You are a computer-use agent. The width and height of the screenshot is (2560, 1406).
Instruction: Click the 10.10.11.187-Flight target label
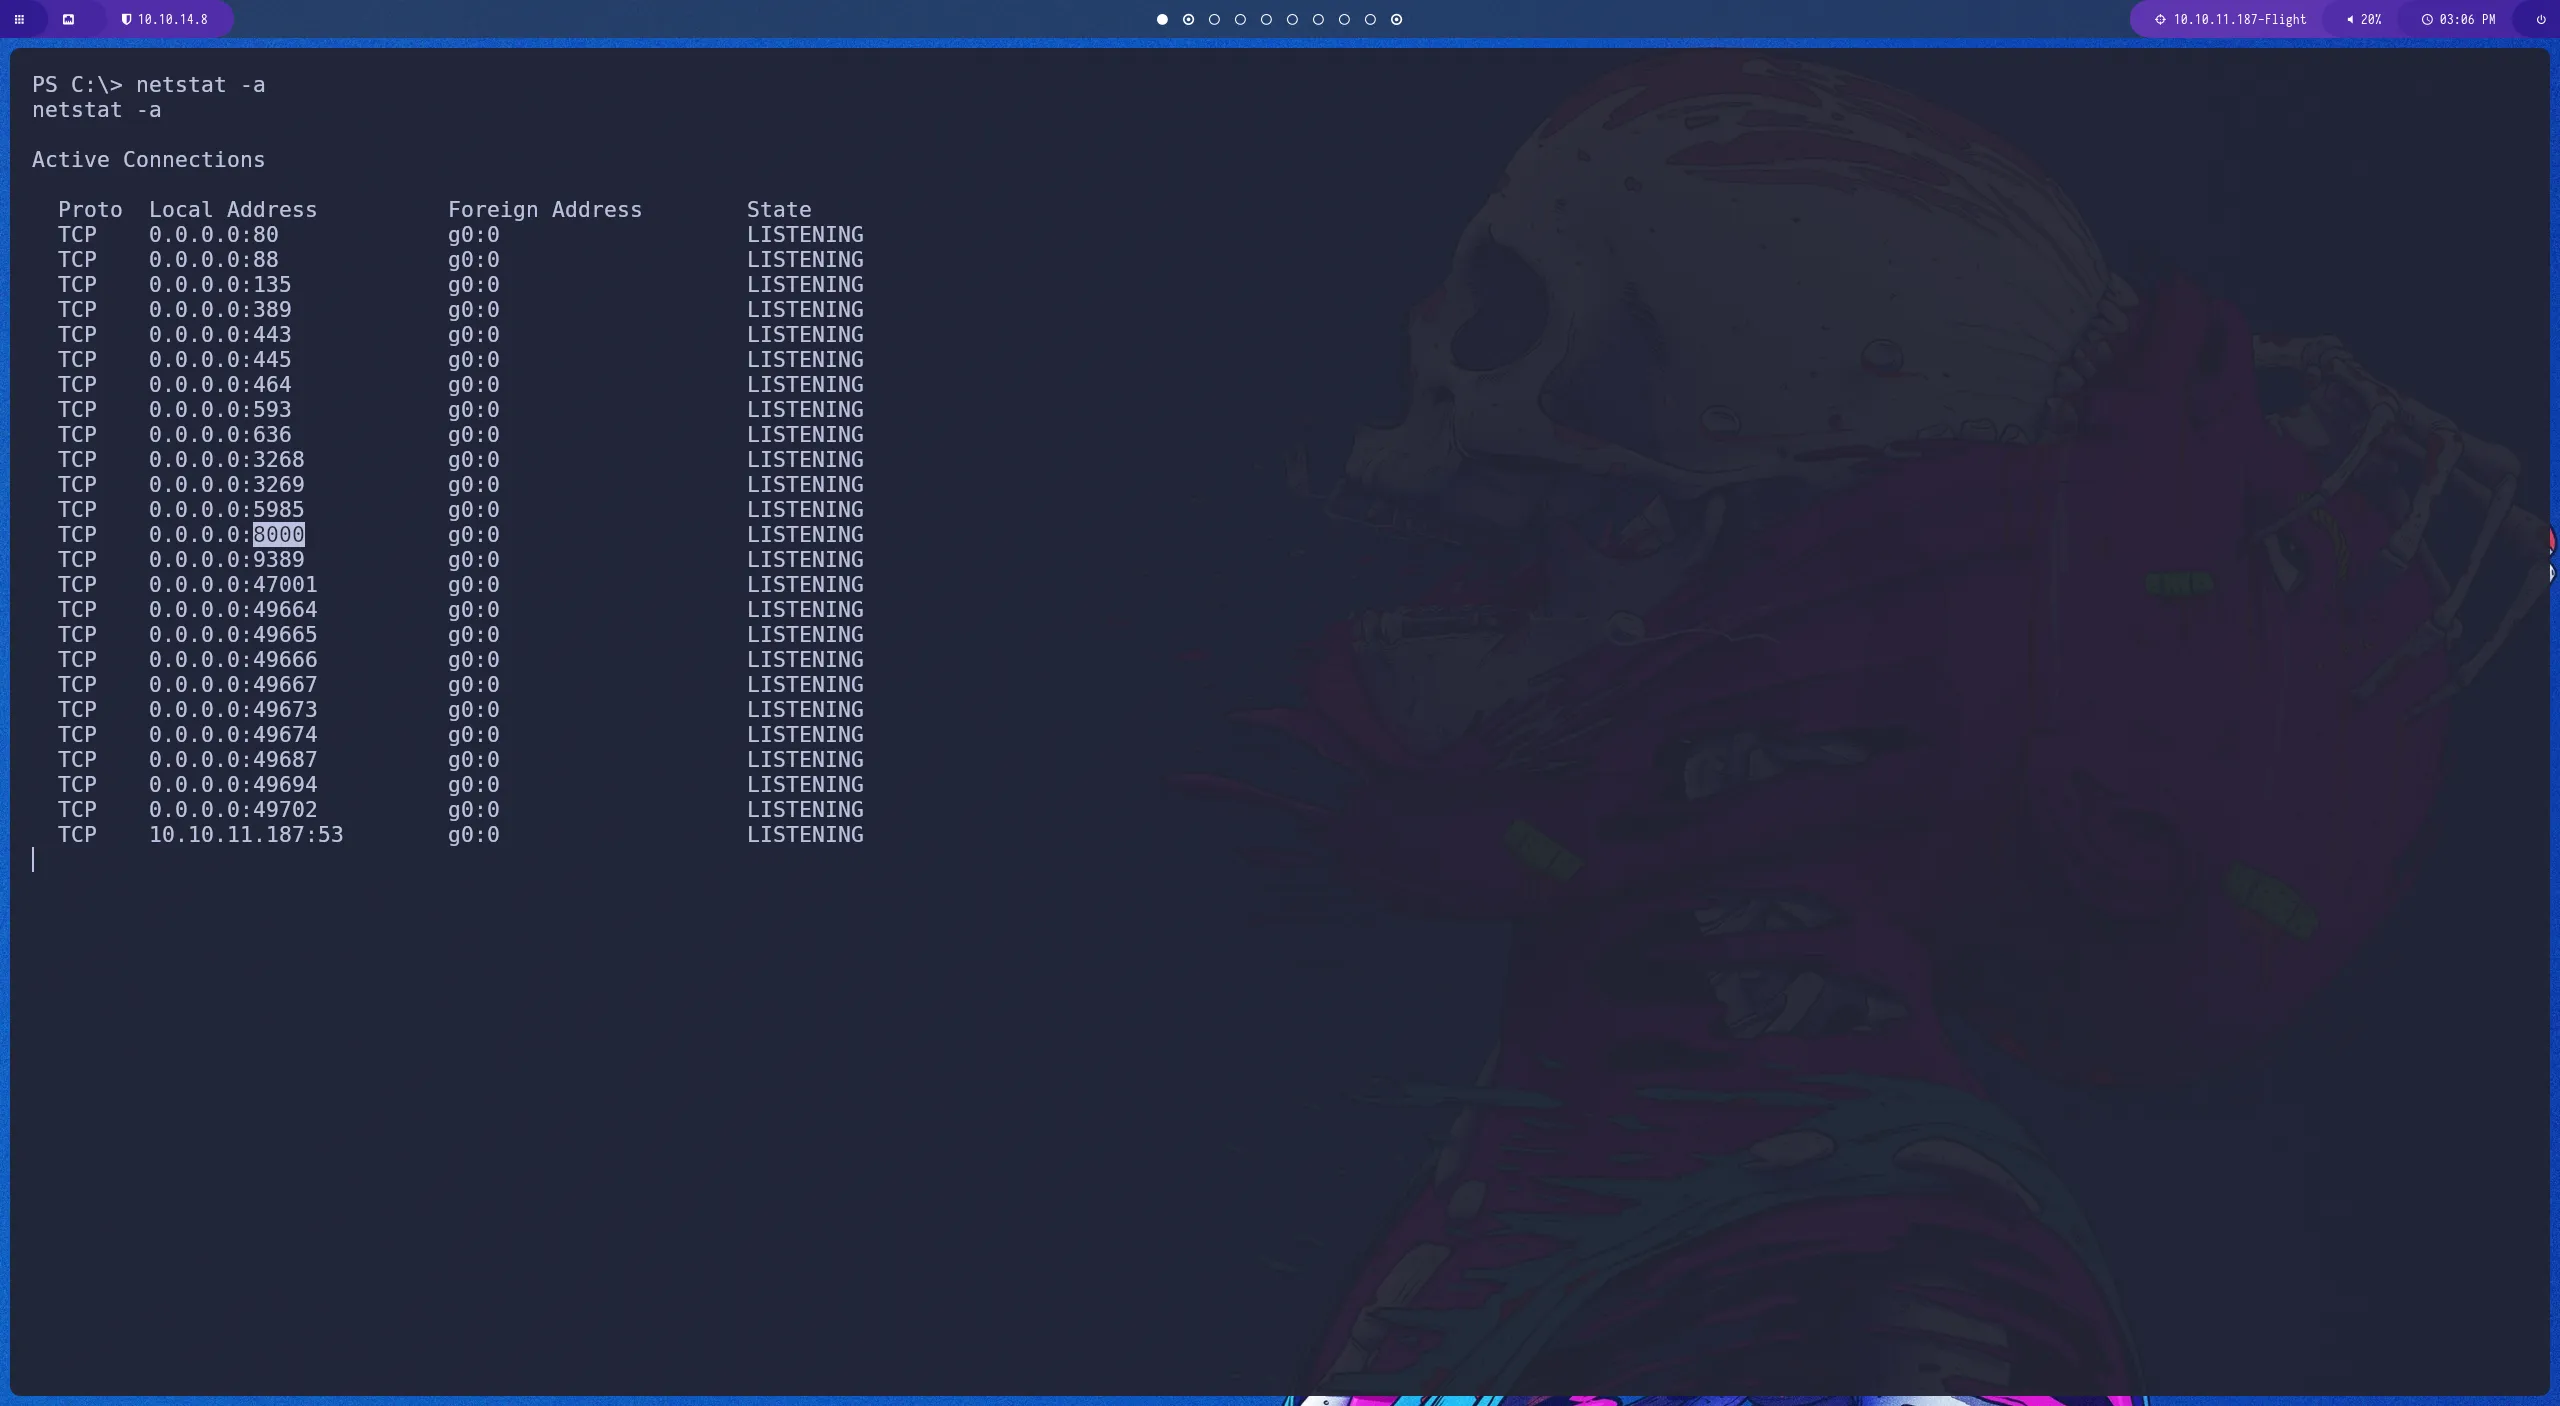click(x=2239, y=19)
